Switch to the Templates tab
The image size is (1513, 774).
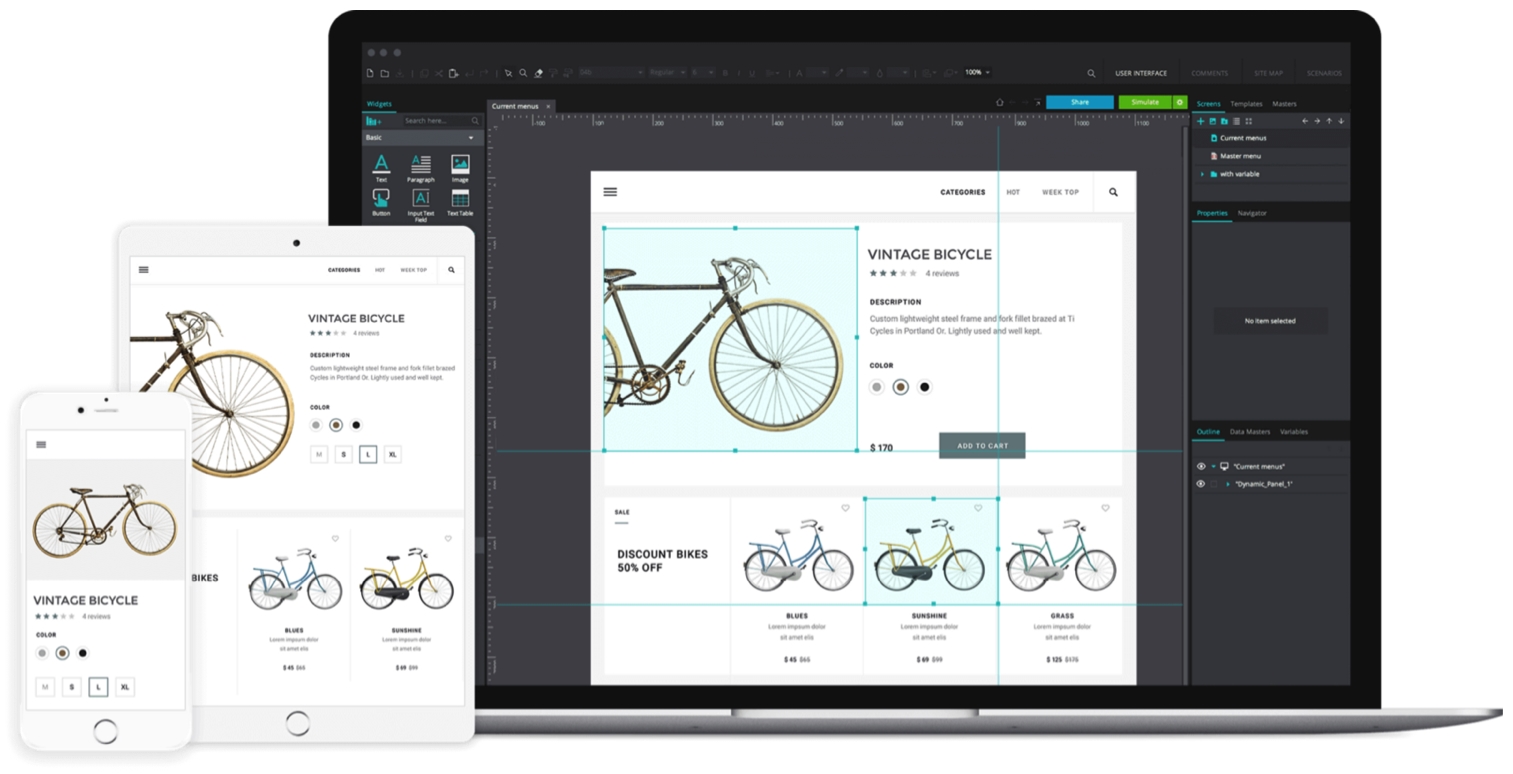(1246, 104)
